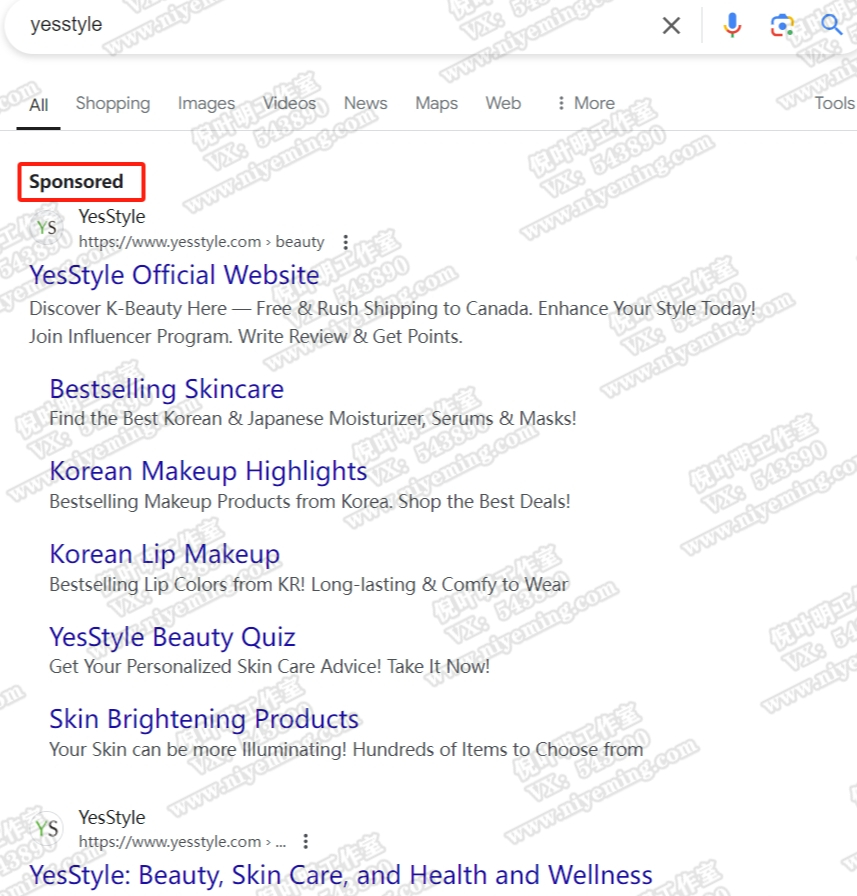Open the YesStyle Official Website link
Viewport: 857px width, 896px height.
tap(174, 275)
